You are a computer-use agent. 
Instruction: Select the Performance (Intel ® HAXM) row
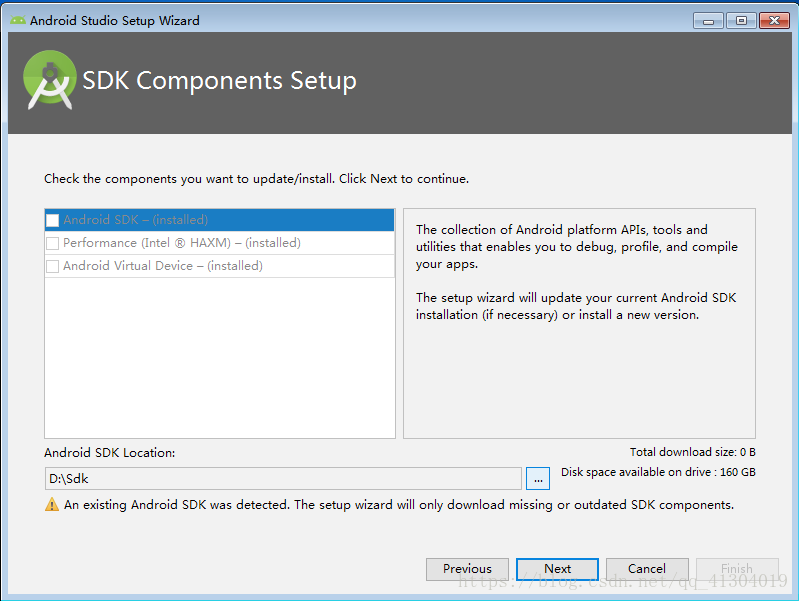tap(220, 243)
